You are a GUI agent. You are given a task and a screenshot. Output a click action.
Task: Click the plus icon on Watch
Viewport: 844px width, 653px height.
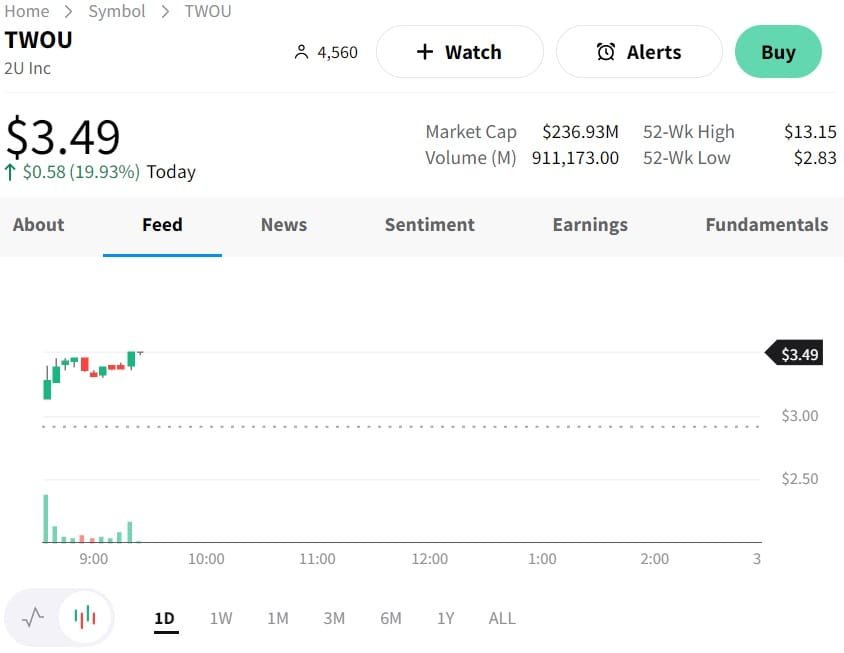click(425, 52)
